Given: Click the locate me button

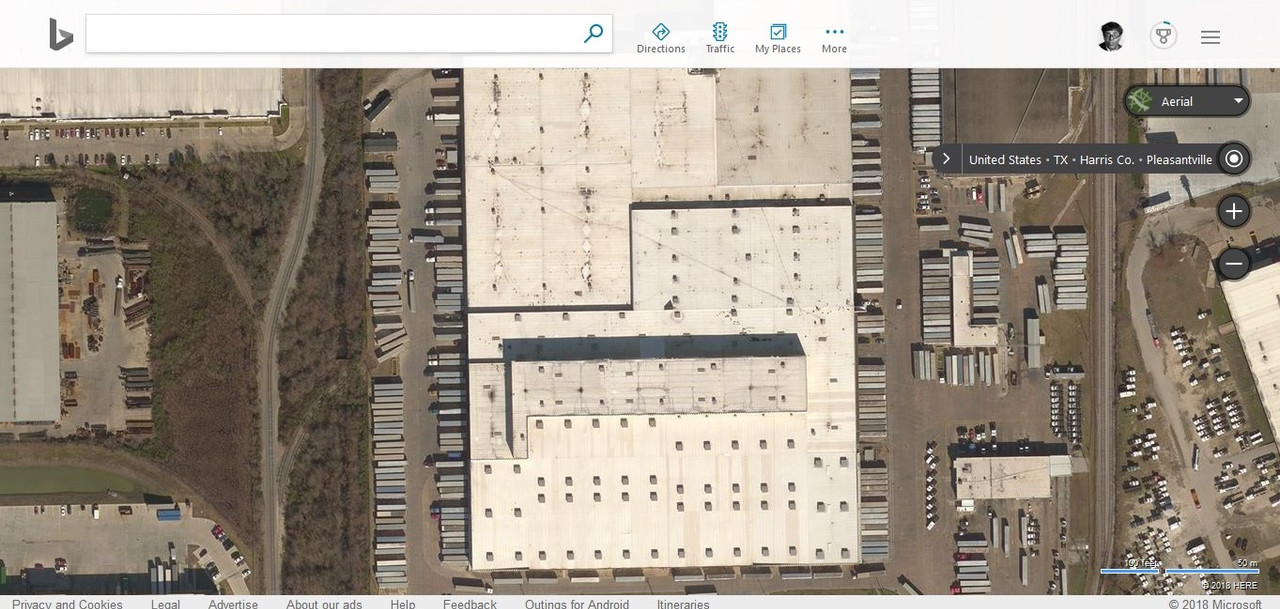Looking at the screenshot, I should click(1234, 159).
